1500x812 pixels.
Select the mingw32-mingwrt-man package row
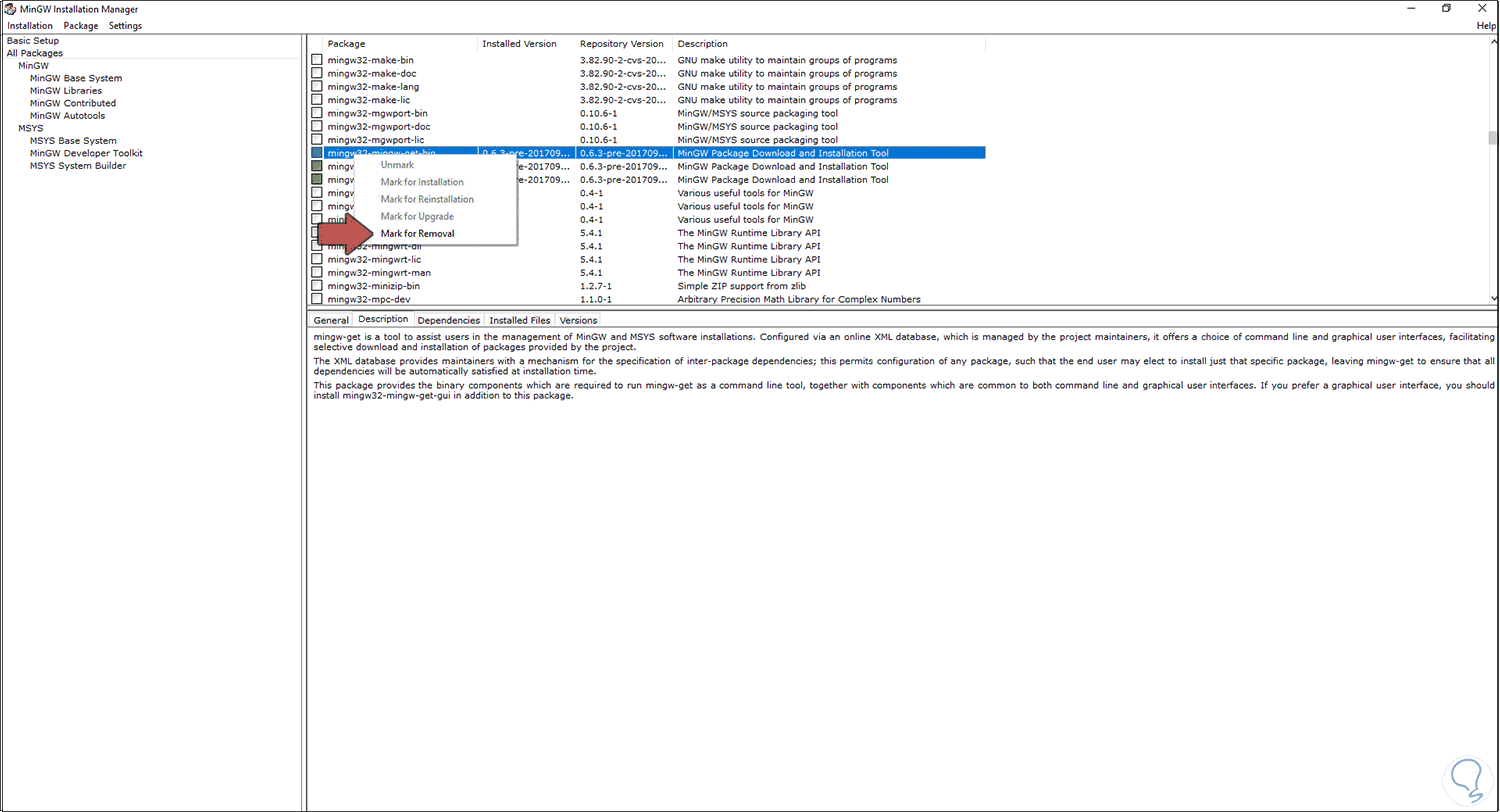pos(647,272)
